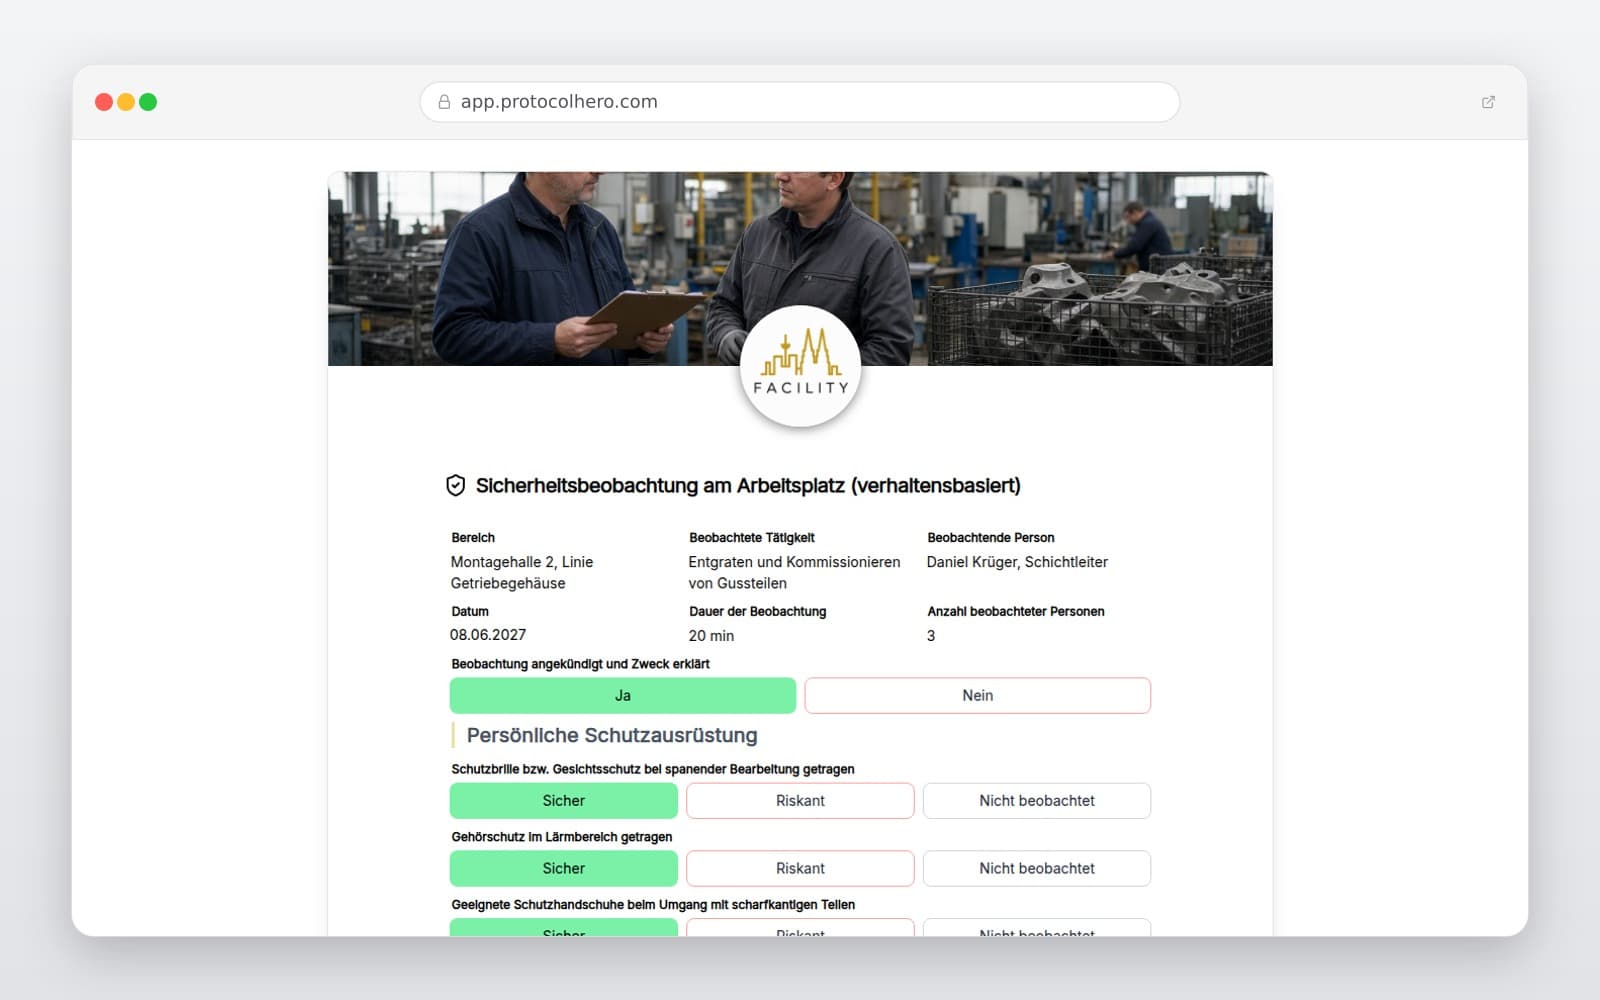Select Nein for Beobachtung angekündigt
This screenshot has height=1000, width=1600.
coord(978,696)
